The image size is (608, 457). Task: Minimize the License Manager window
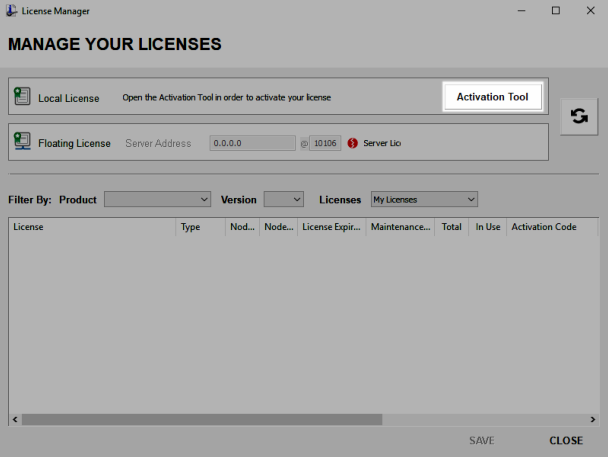tap(522, 10)
